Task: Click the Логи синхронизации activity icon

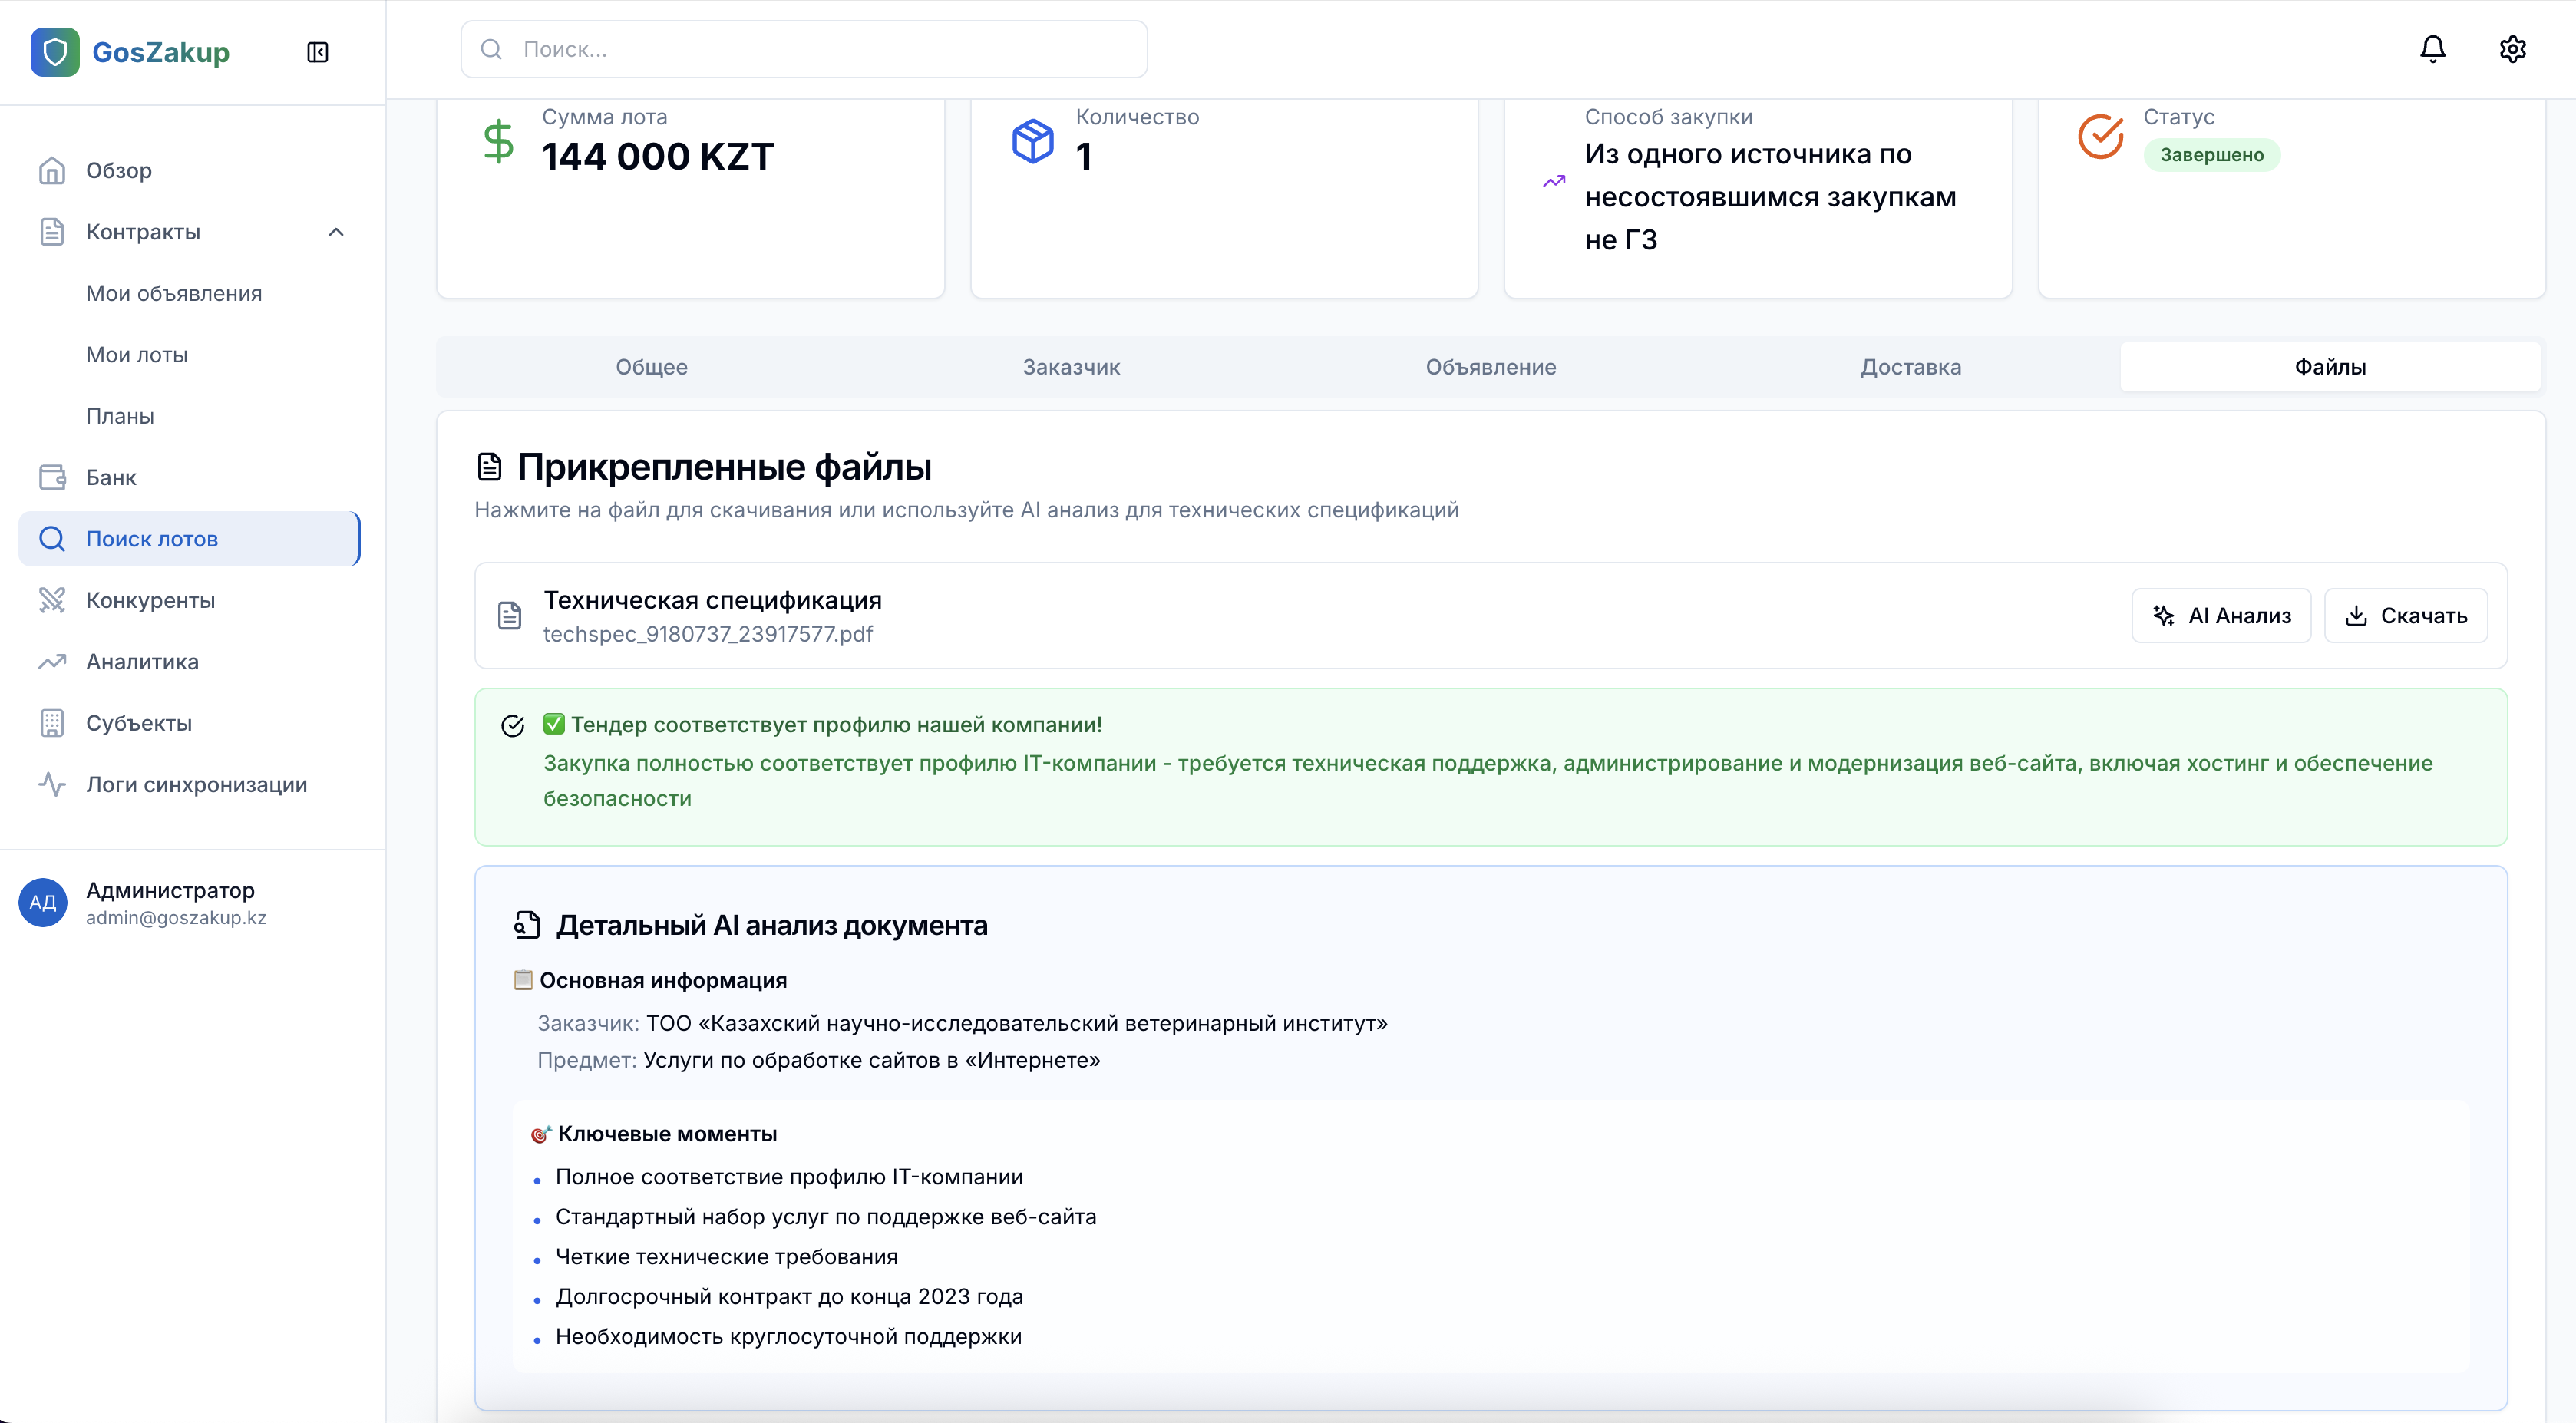Action: point(52,785)
